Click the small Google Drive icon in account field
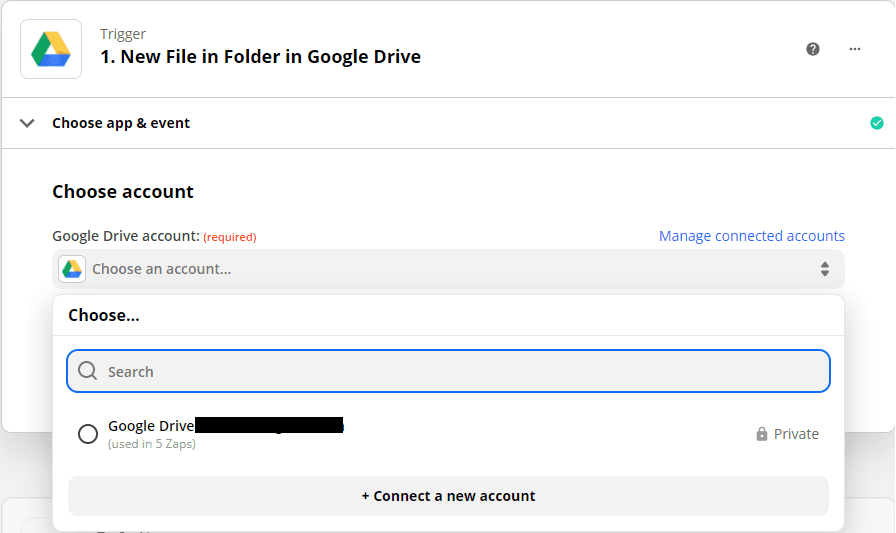The image size is (896, 533). coord(72,269)
